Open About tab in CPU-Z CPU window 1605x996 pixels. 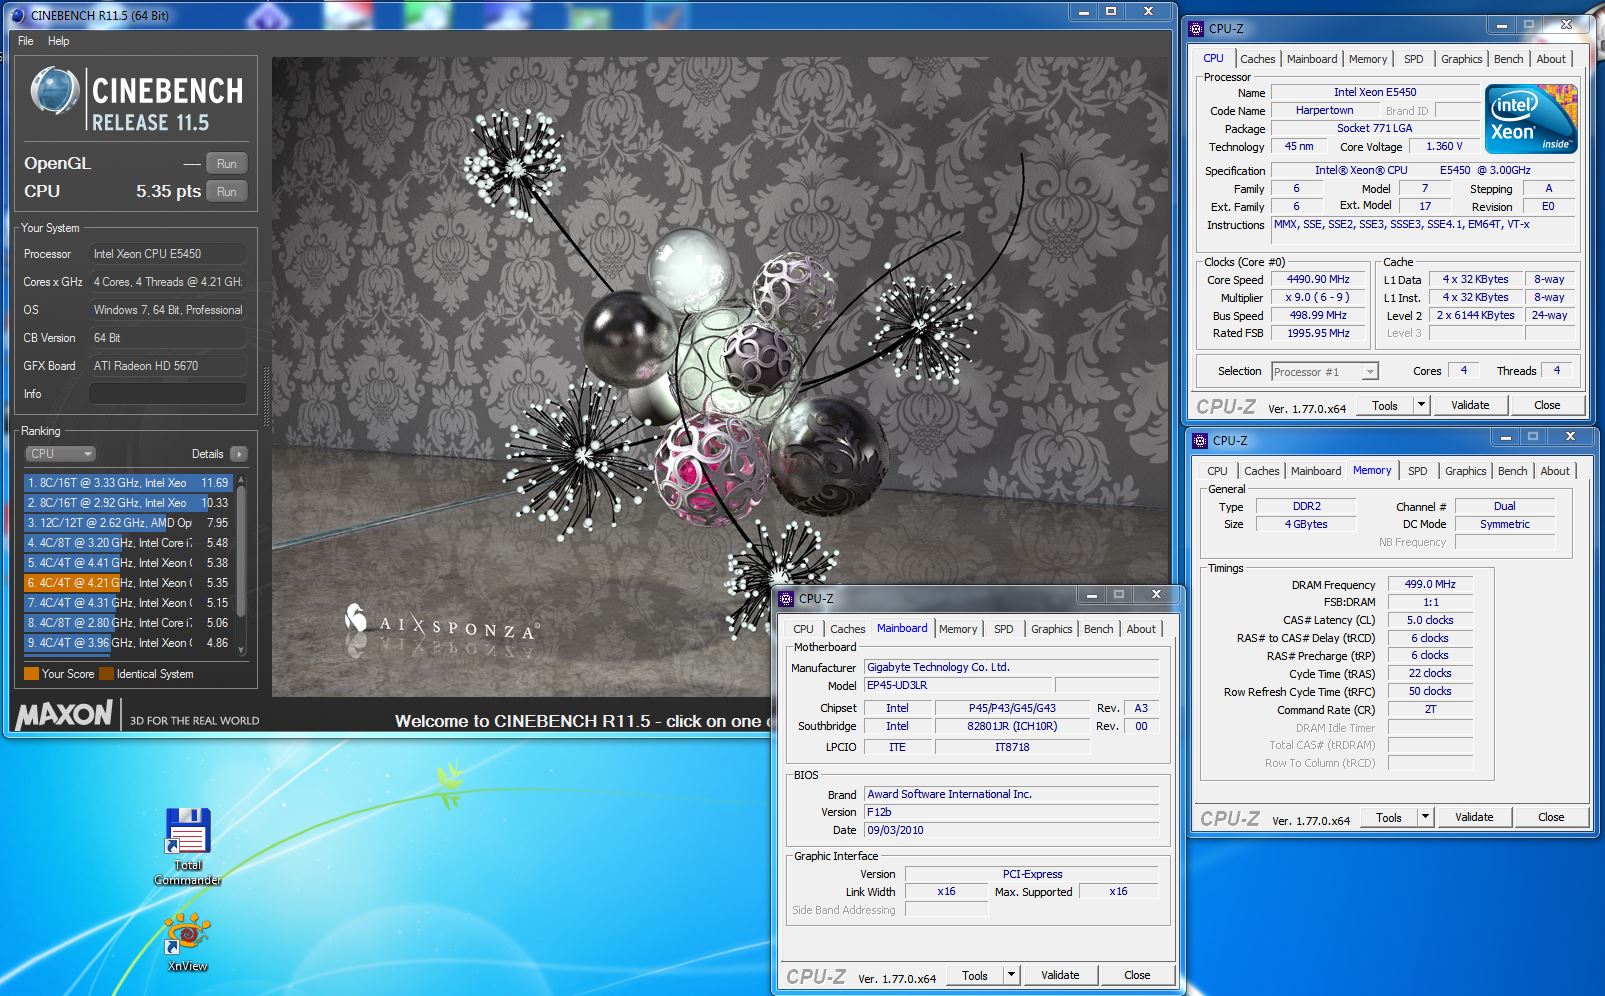pos(1551,59)
